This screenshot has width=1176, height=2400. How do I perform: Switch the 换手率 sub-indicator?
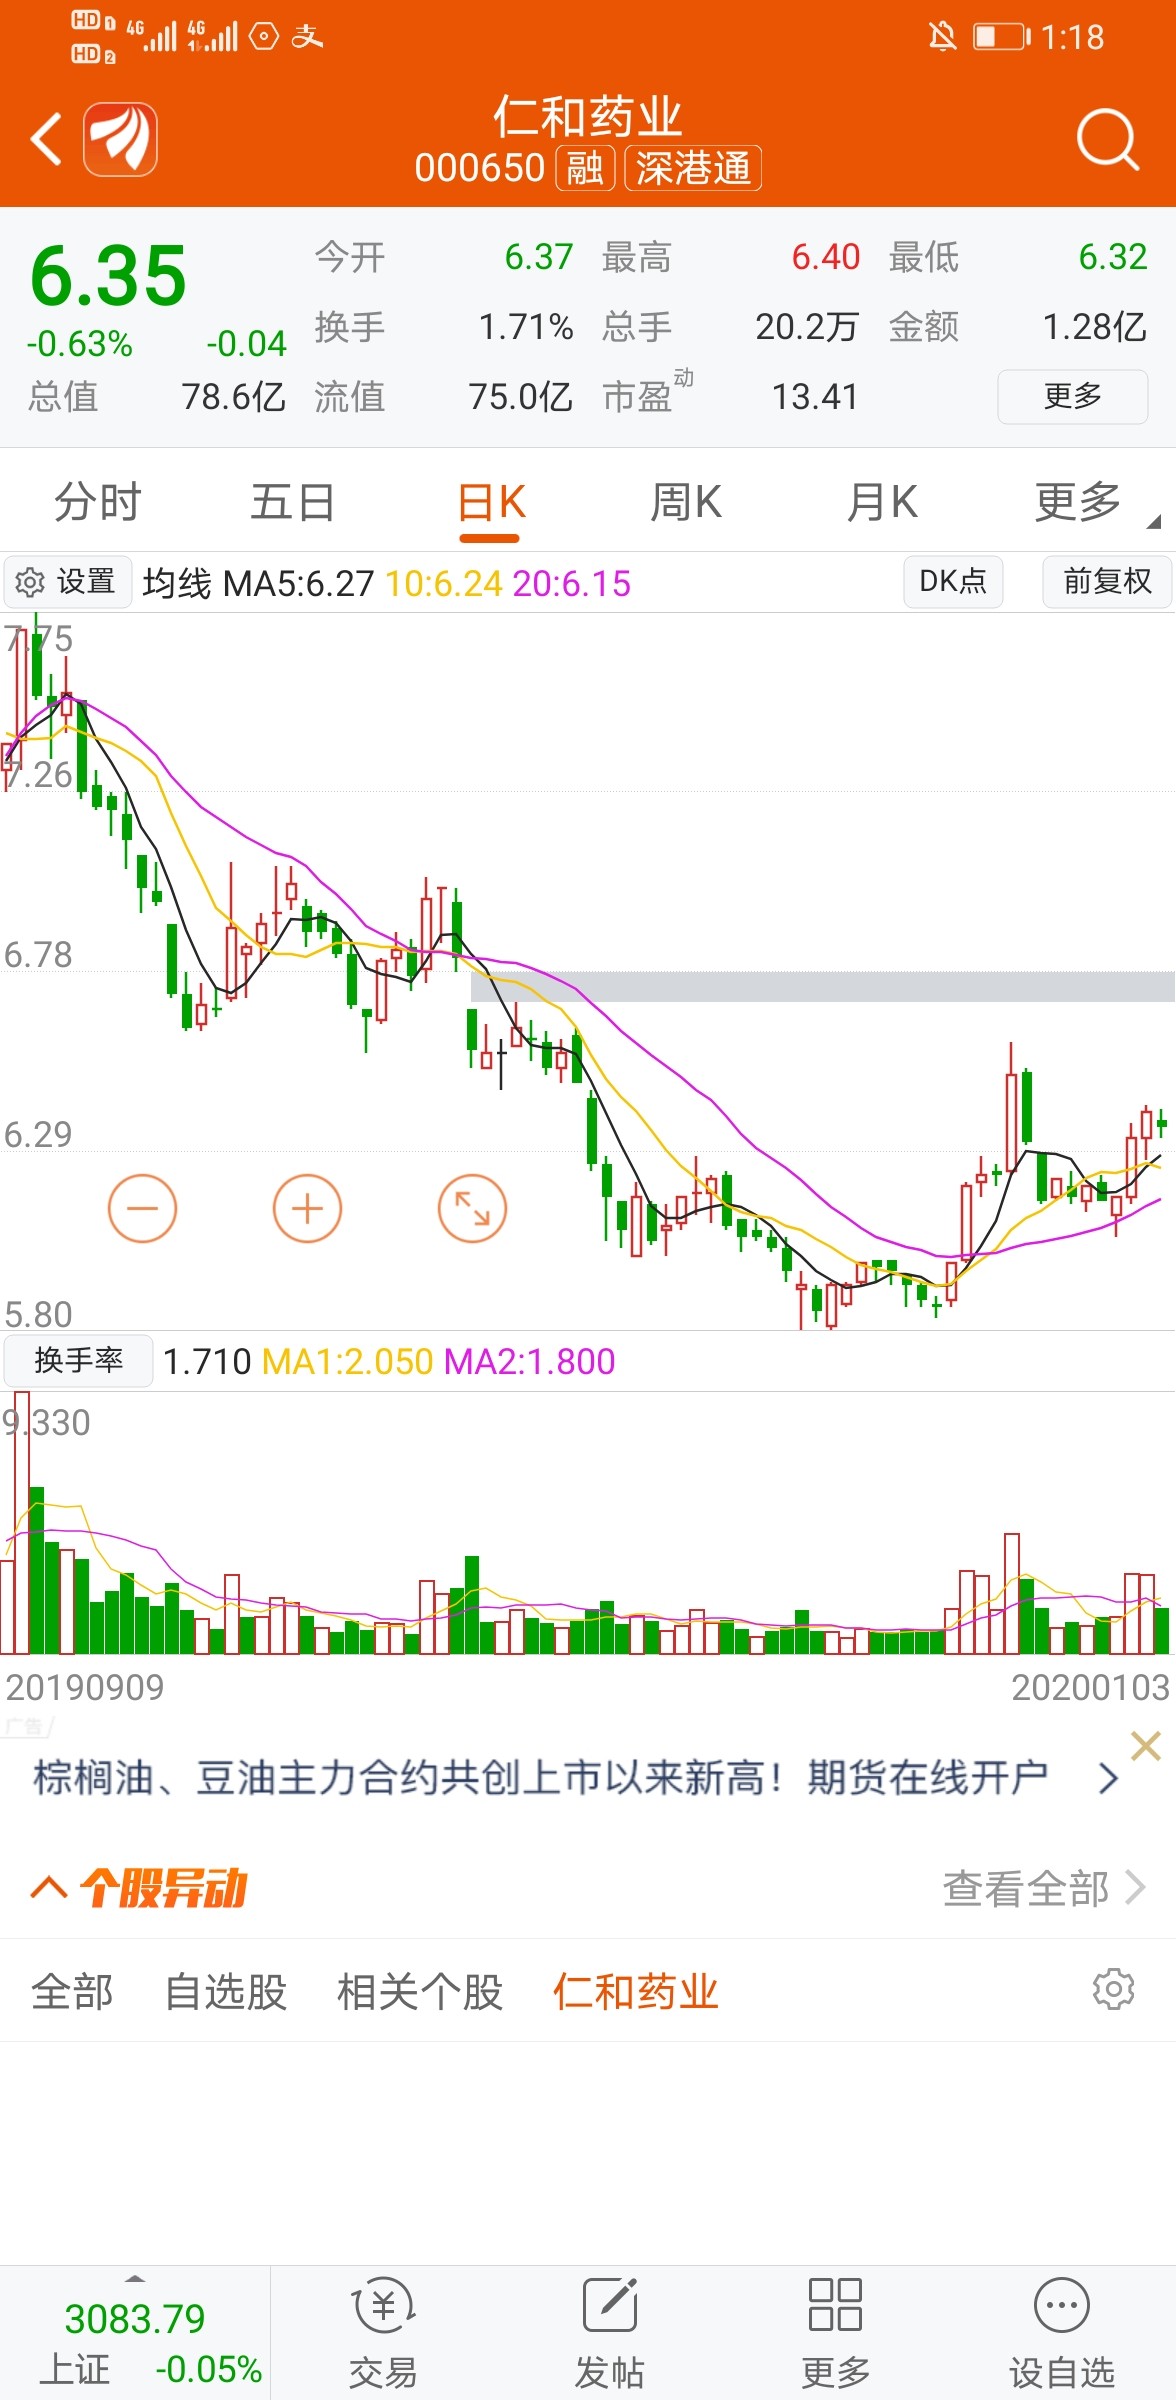click(78, 1360)
